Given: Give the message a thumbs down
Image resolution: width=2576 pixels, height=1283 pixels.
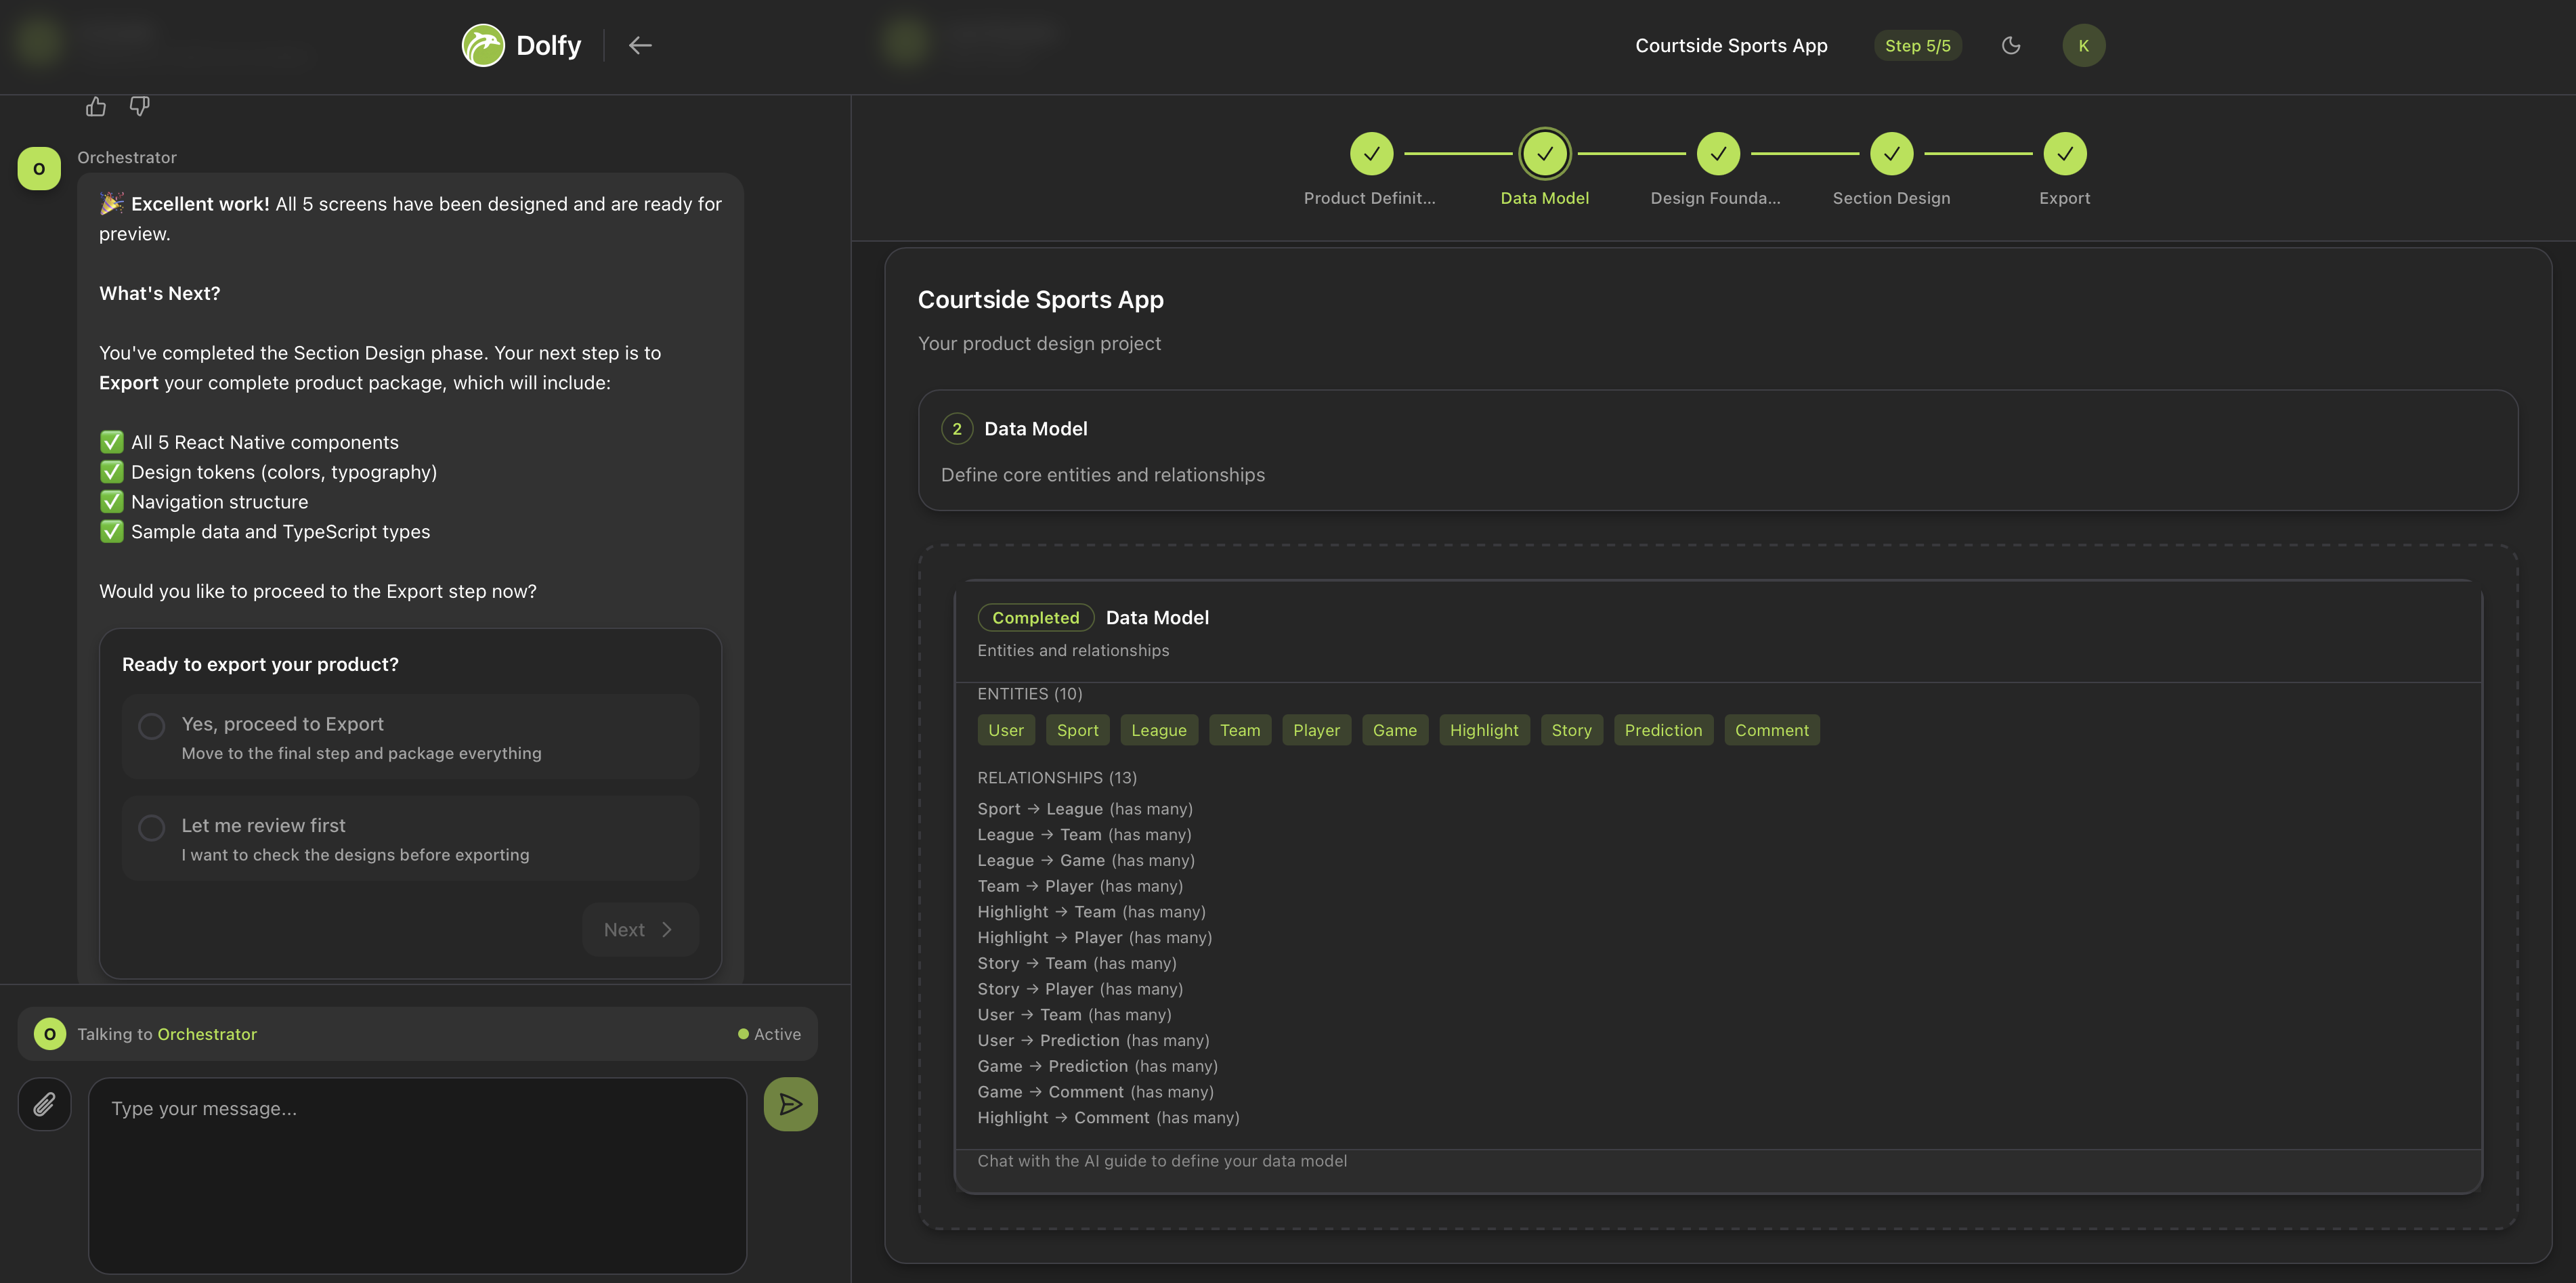Looking at the screenshot, I should coord(139,106).
